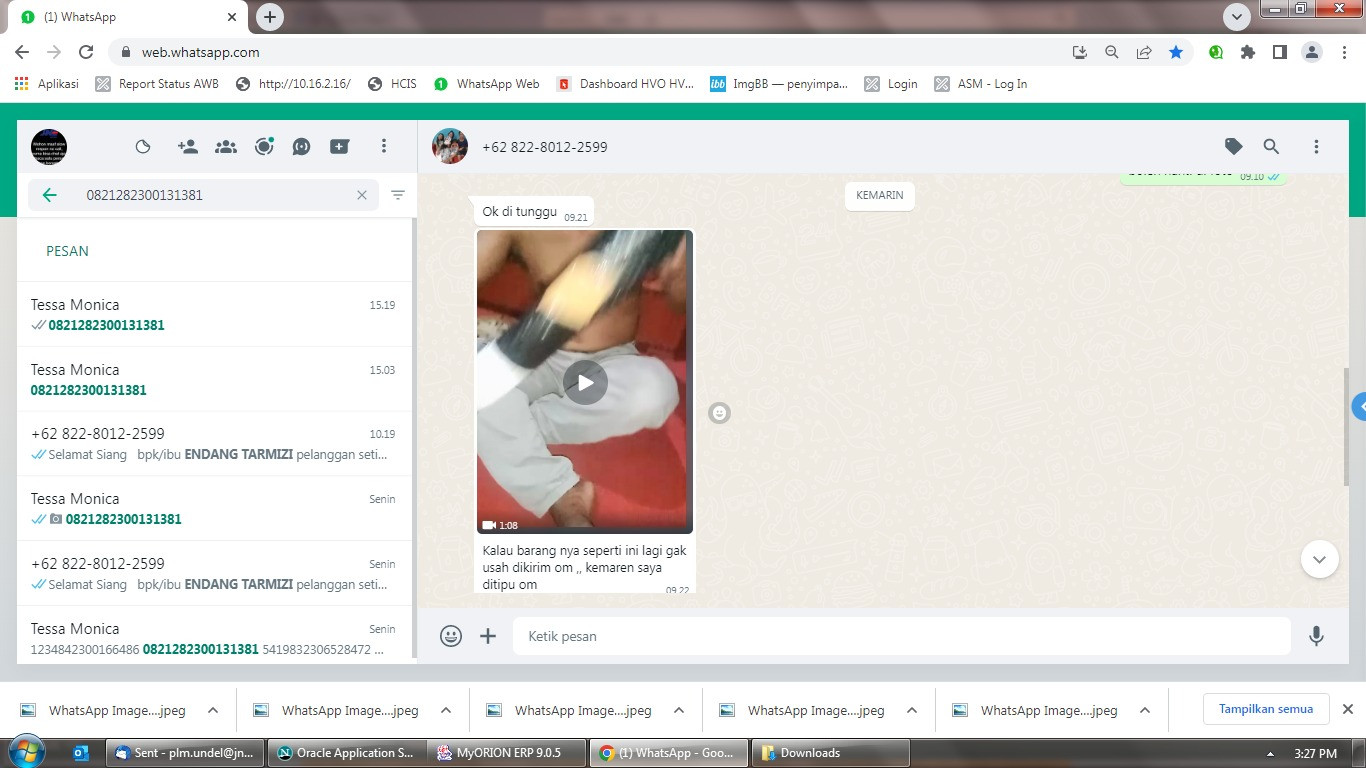
Task: Open the emoji picker beside message box
Action: pos(451,636)
